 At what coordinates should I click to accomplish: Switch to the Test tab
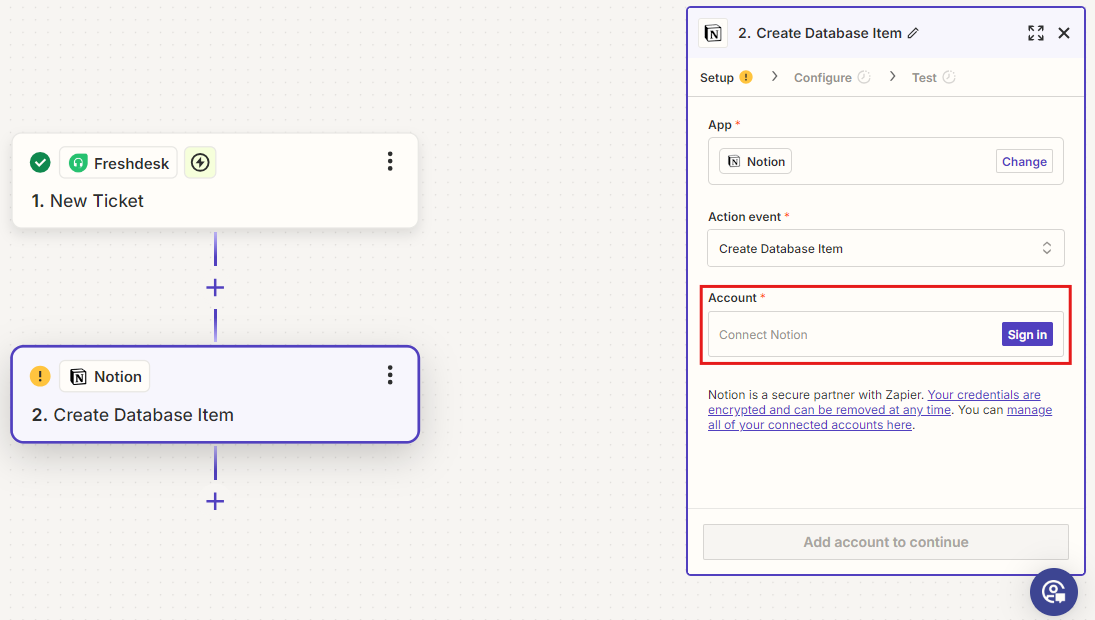(x=924, y=78)
